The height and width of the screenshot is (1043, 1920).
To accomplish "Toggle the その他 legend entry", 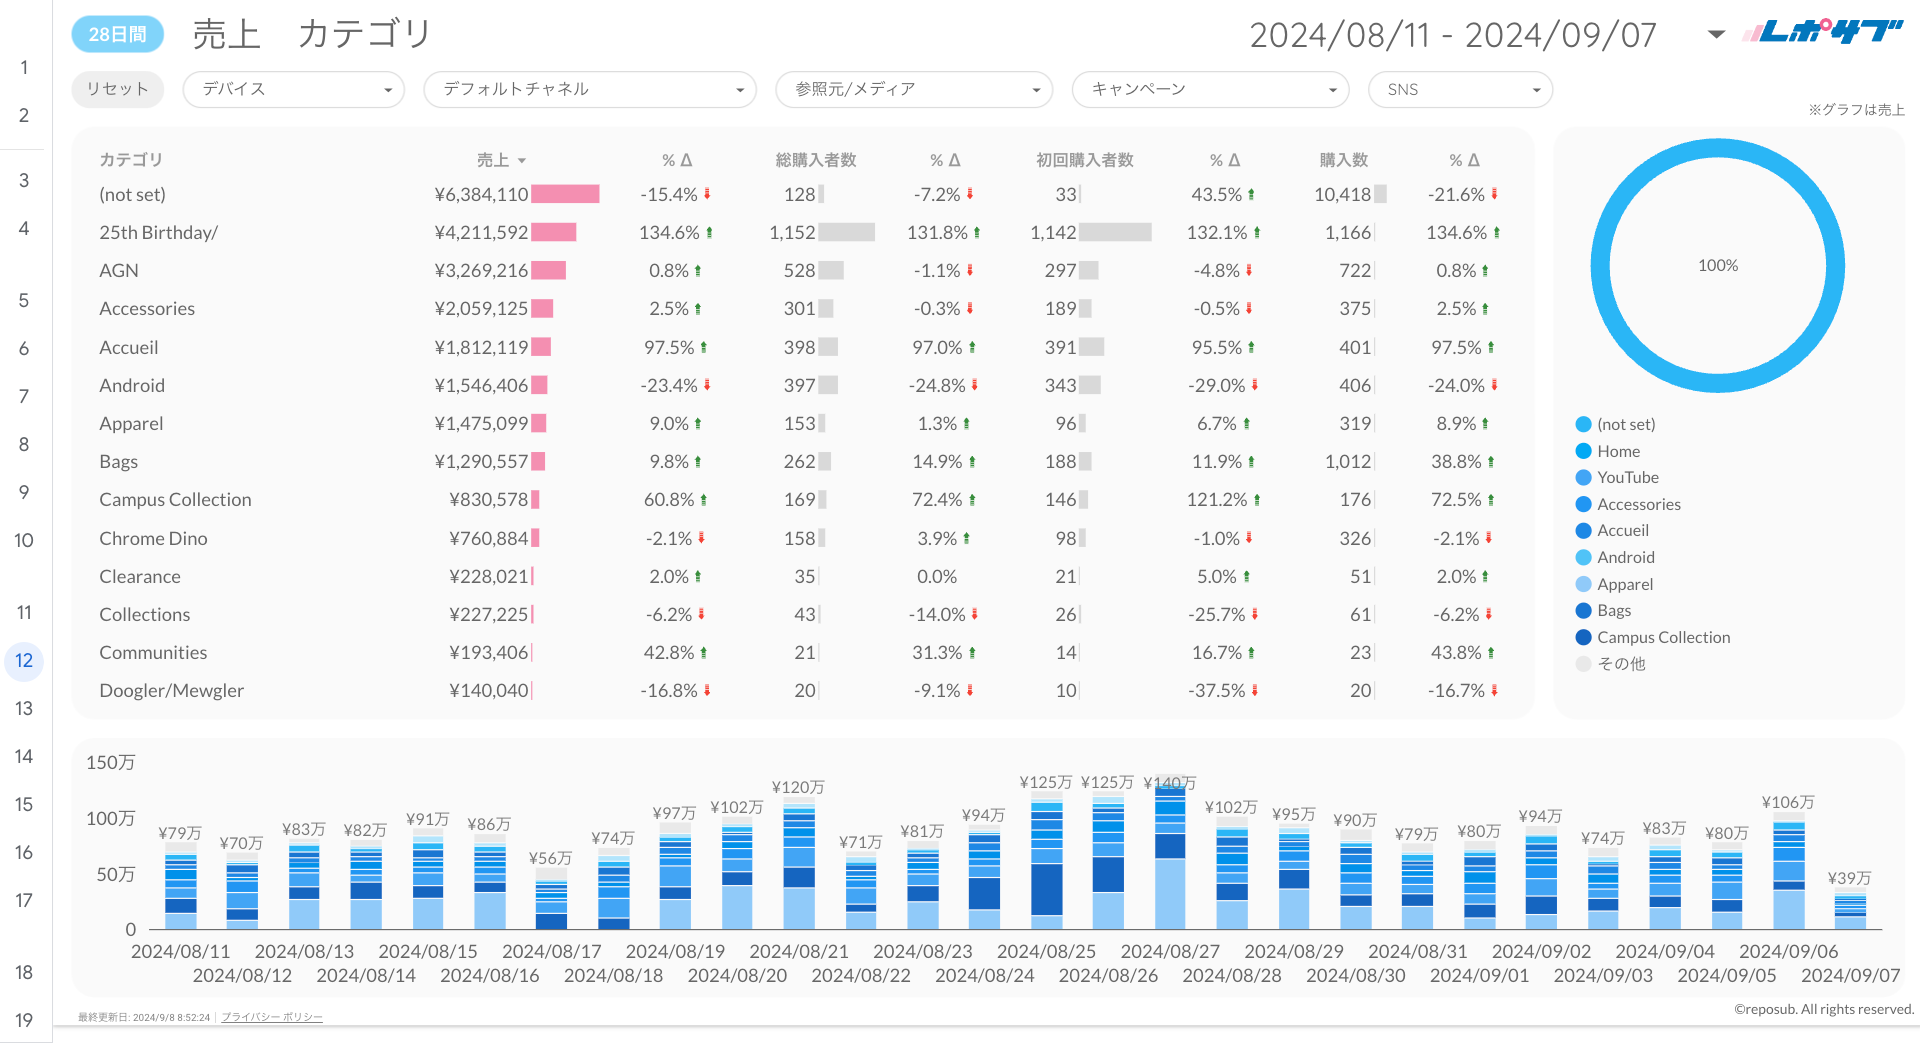I will pyautogui.click(x=1620, y=664).
